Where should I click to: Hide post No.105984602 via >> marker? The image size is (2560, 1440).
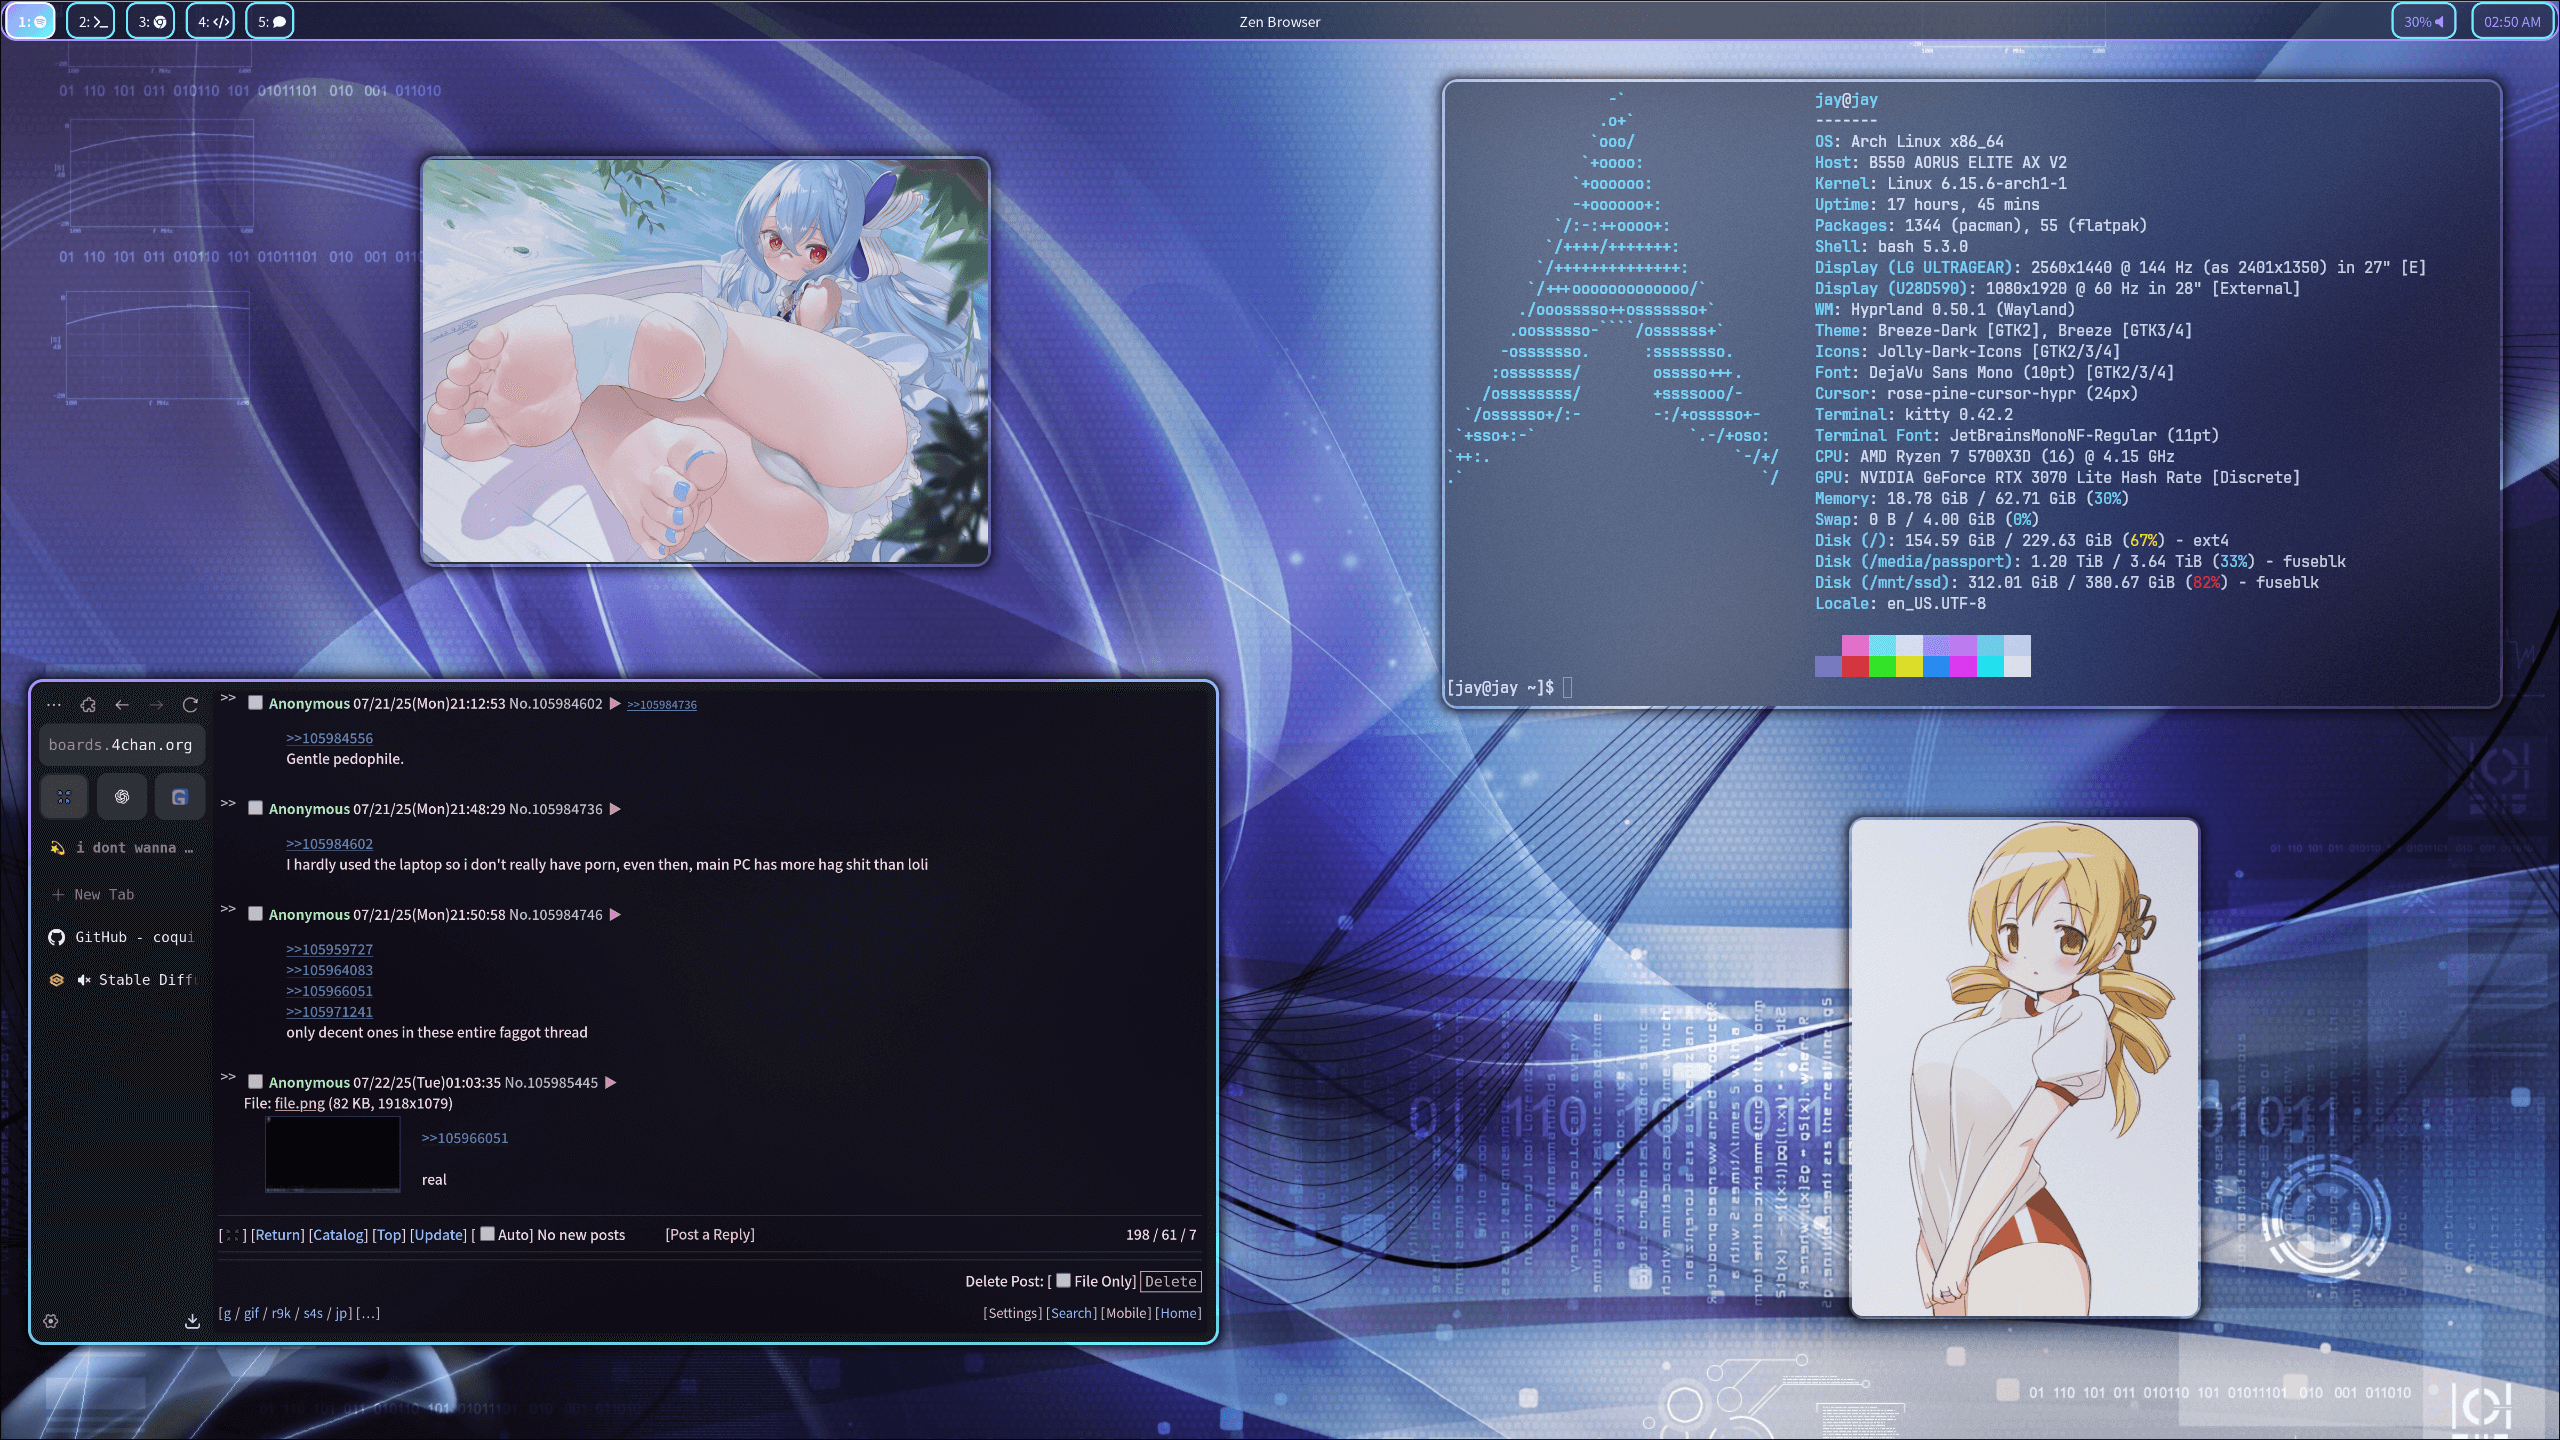[x=228, y=698]
